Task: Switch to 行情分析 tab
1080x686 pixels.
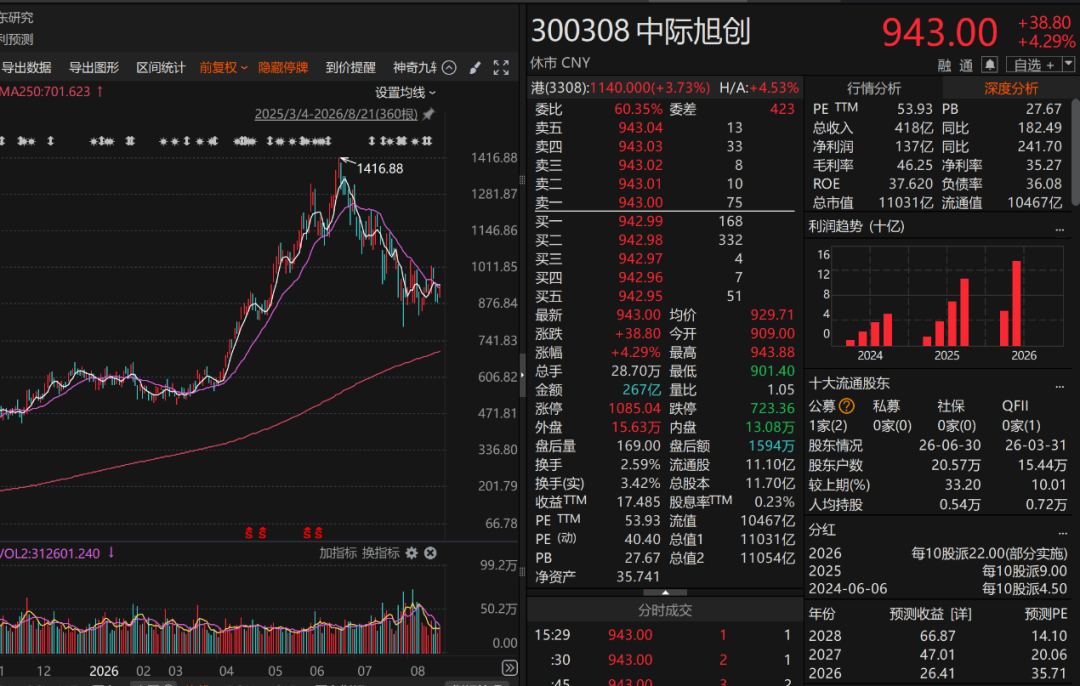Action: pos(874,88)
